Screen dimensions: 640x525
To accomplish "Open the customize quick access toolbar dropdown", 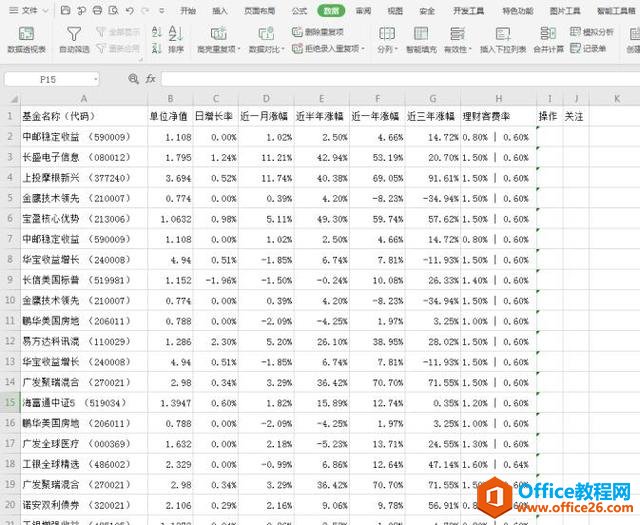I will click(162, 11).
